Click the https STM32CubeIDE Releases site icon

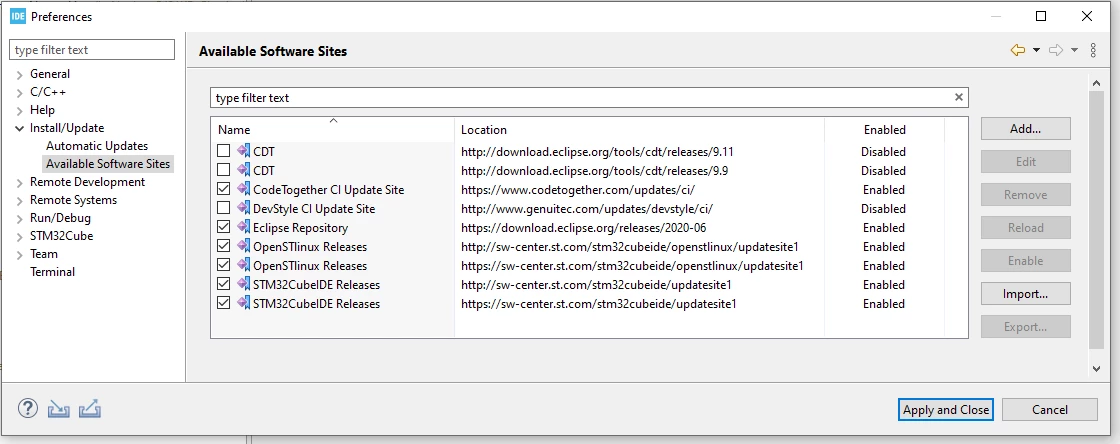[x=243, y=303]
